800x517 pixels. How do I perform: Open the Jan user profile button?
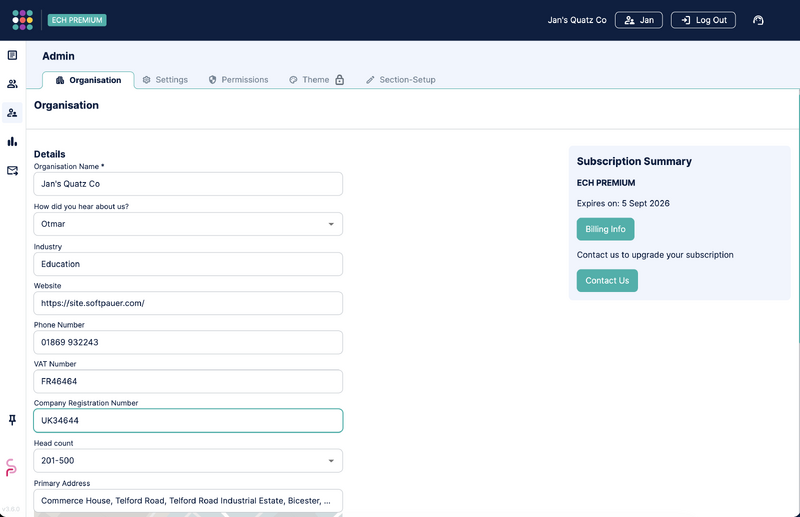tap(639, 20)
